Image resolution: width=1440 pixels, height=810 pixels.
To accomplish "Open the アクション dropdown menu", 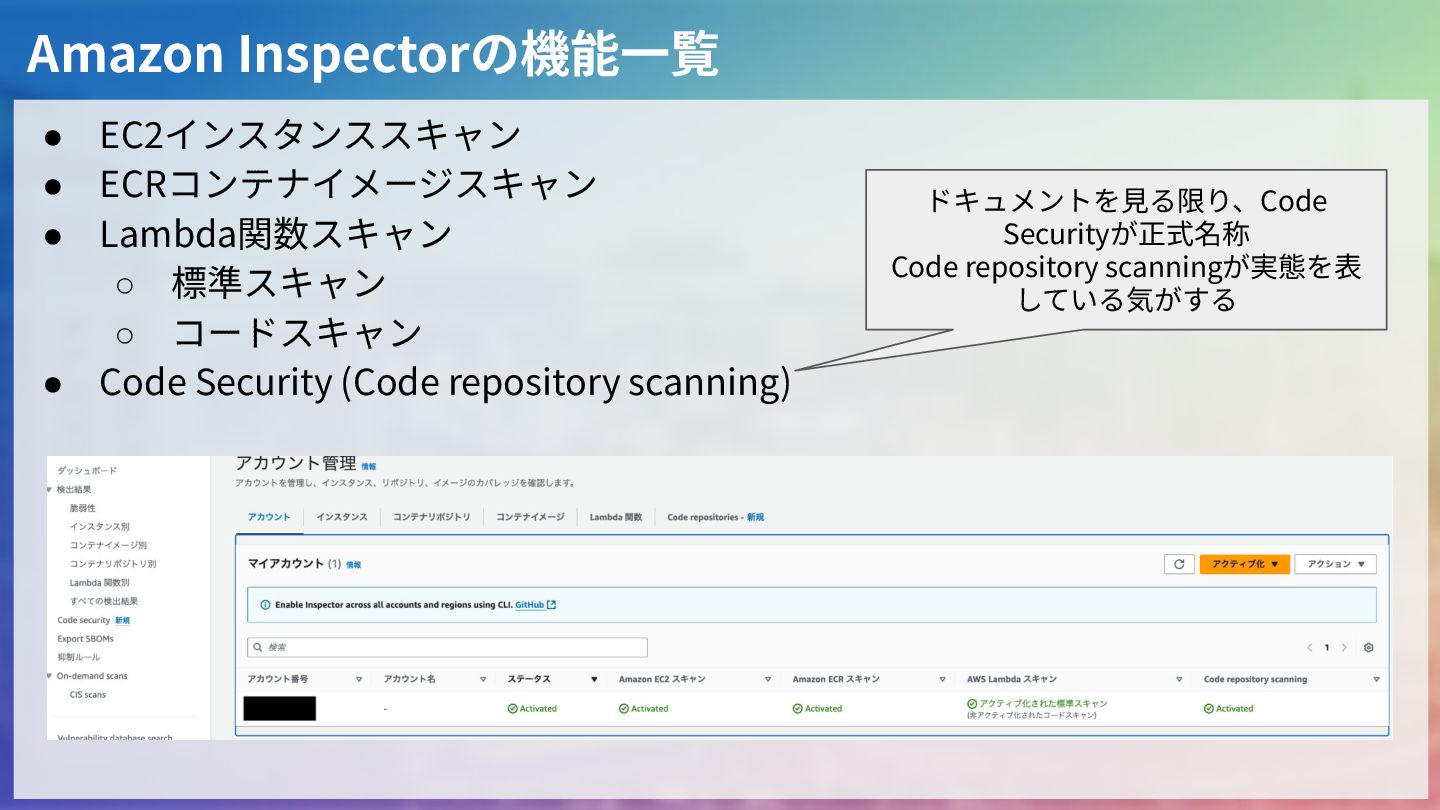I will (x=1336, y=564).
